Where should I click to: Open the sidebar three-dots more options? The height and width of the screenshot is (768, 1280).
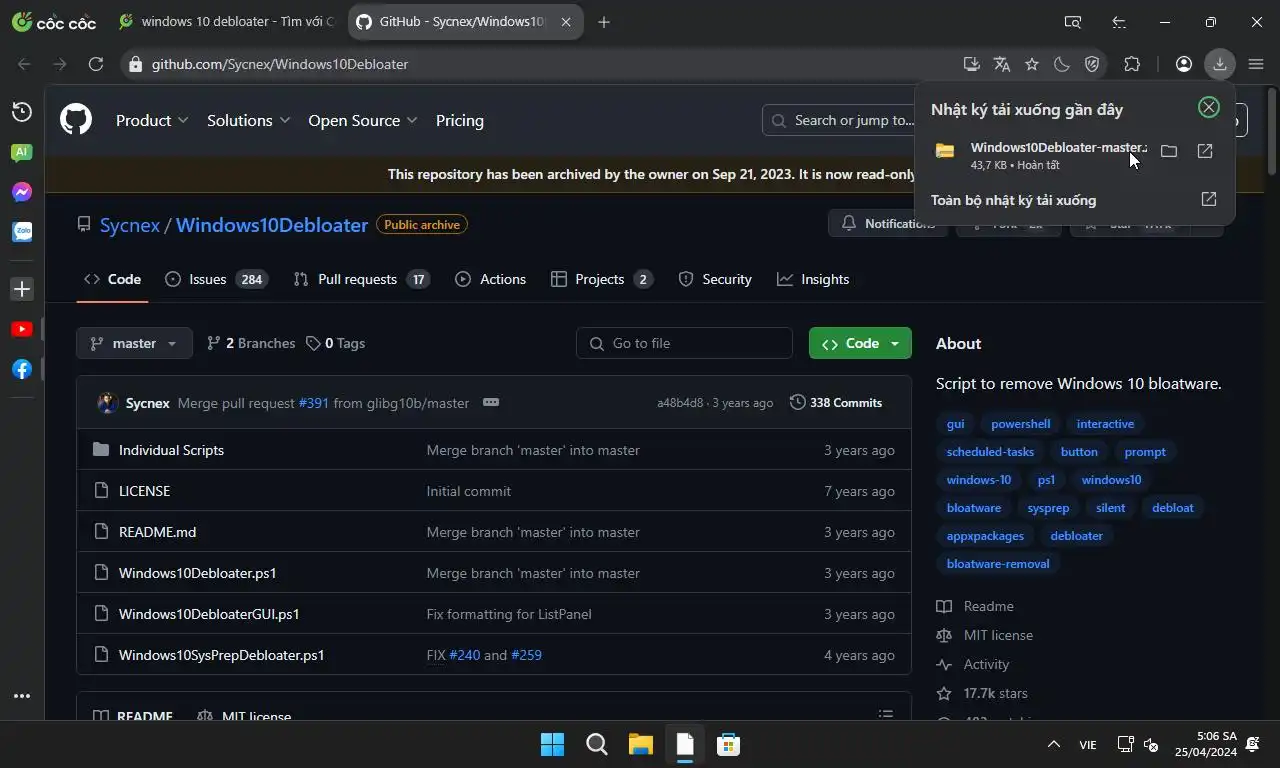pos(22,696)
